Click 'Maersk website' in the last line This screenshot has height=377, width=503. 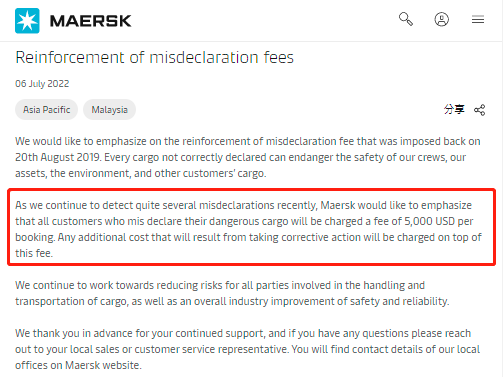pos(103,365)
